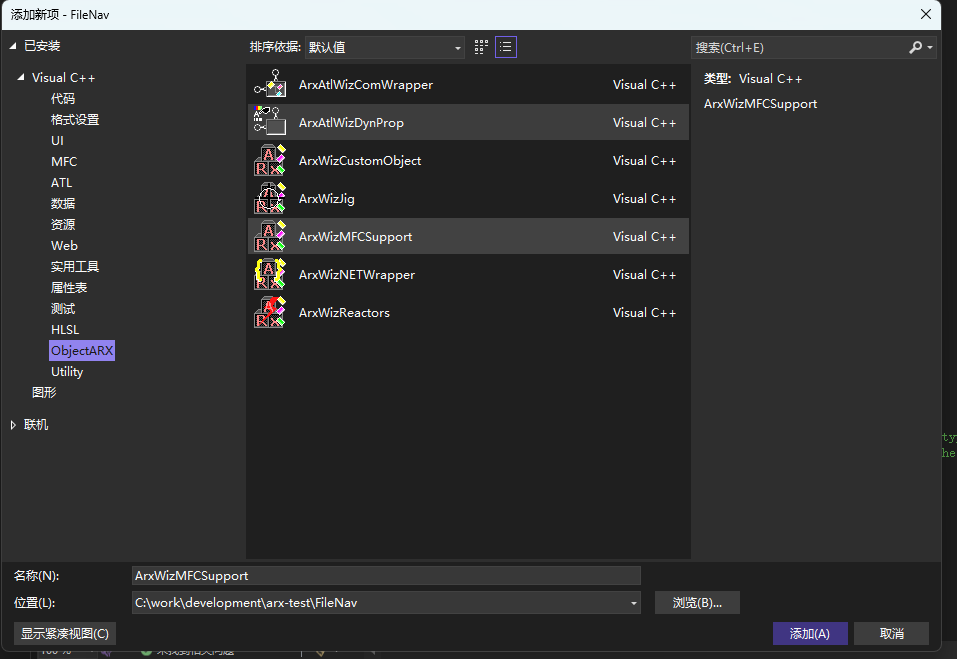This screenshot has width=957, height=659.
Task: Select the Utility category
Action: point(67,372)
